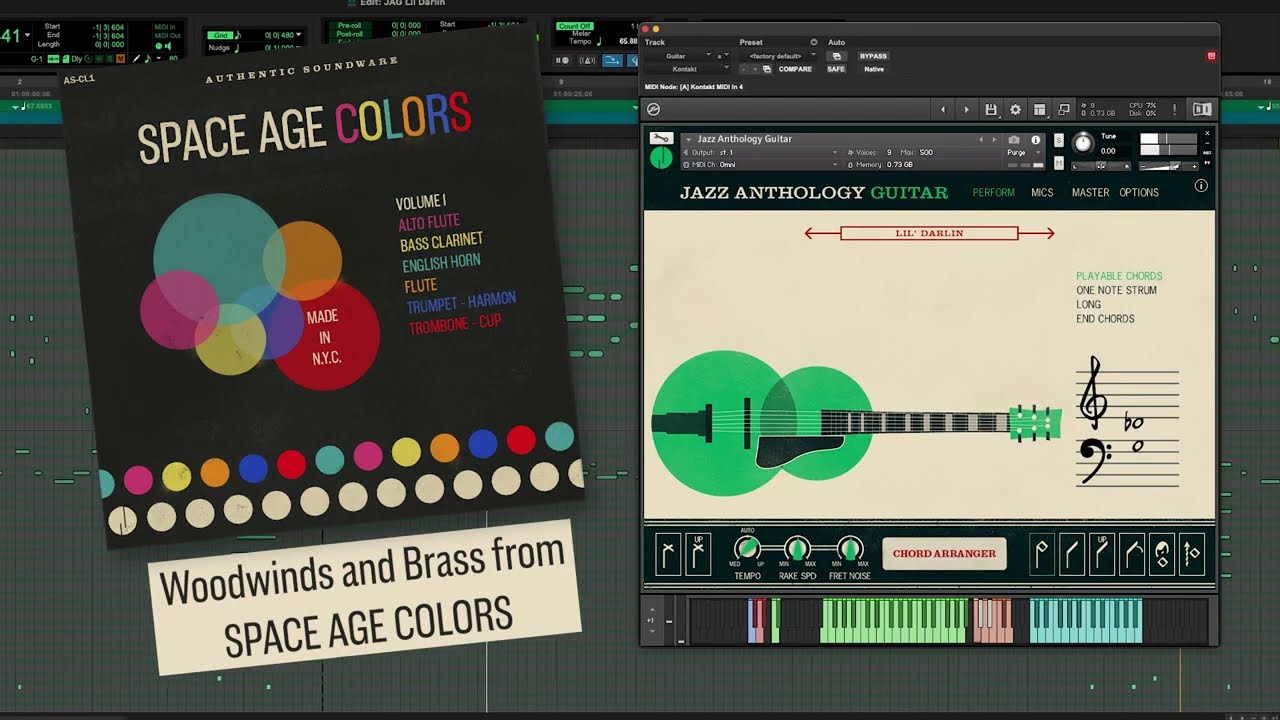Open the CHORD ARRANGER
Image resolution: width=1280 pixels, height=720 pixels.
tap(944, 553)
